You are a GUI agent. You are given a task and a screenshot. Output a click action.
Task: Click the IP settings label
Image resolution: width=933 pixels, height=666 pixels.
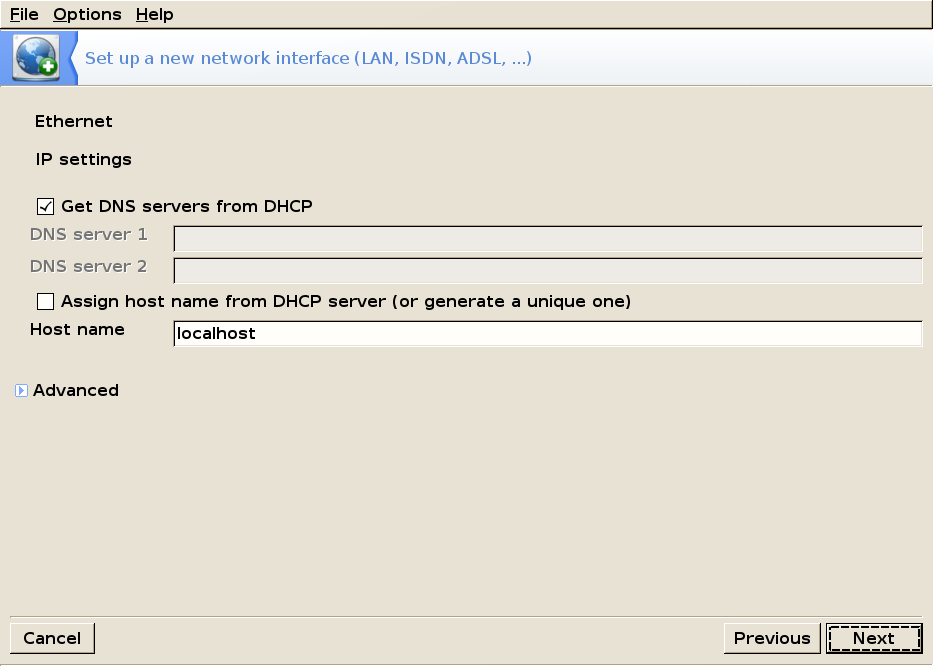point(84,160)
